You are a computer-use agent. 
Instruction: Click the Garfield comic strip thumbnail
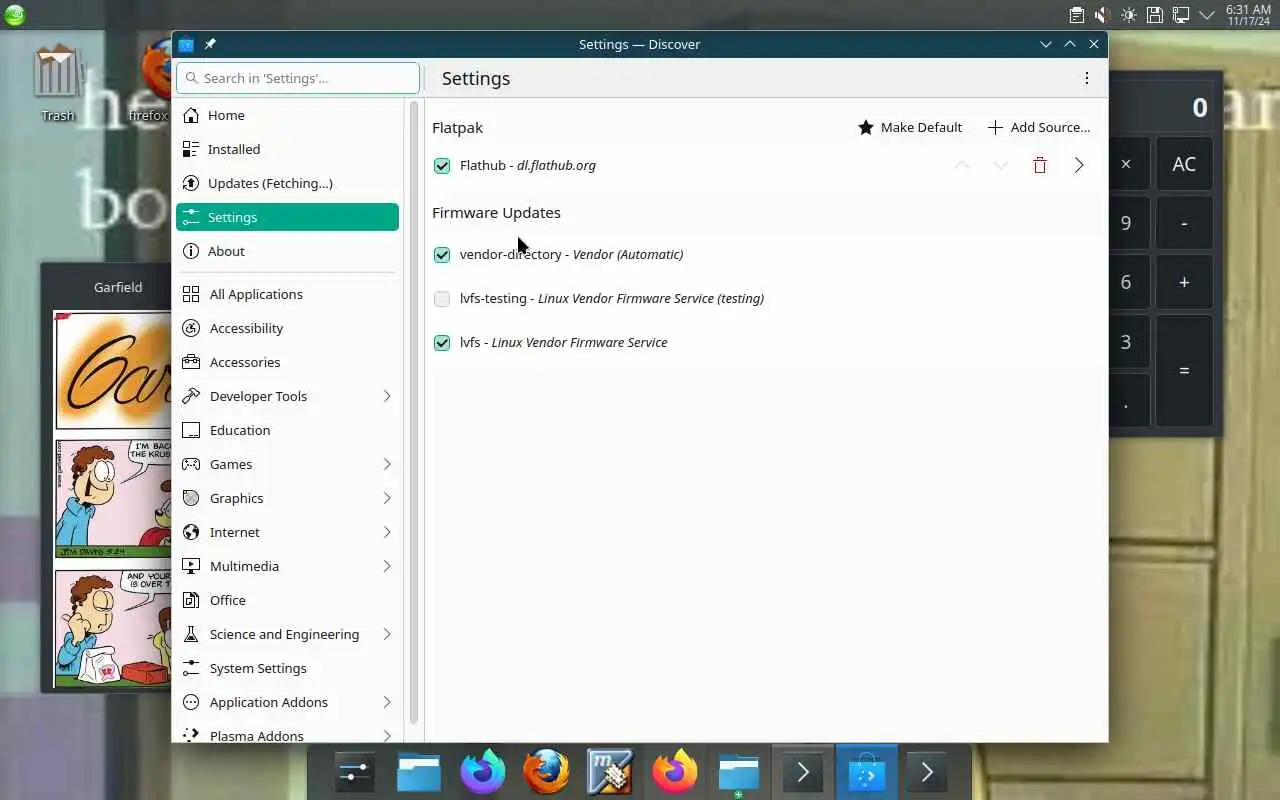pyautogui.click(x=112, y=499)
